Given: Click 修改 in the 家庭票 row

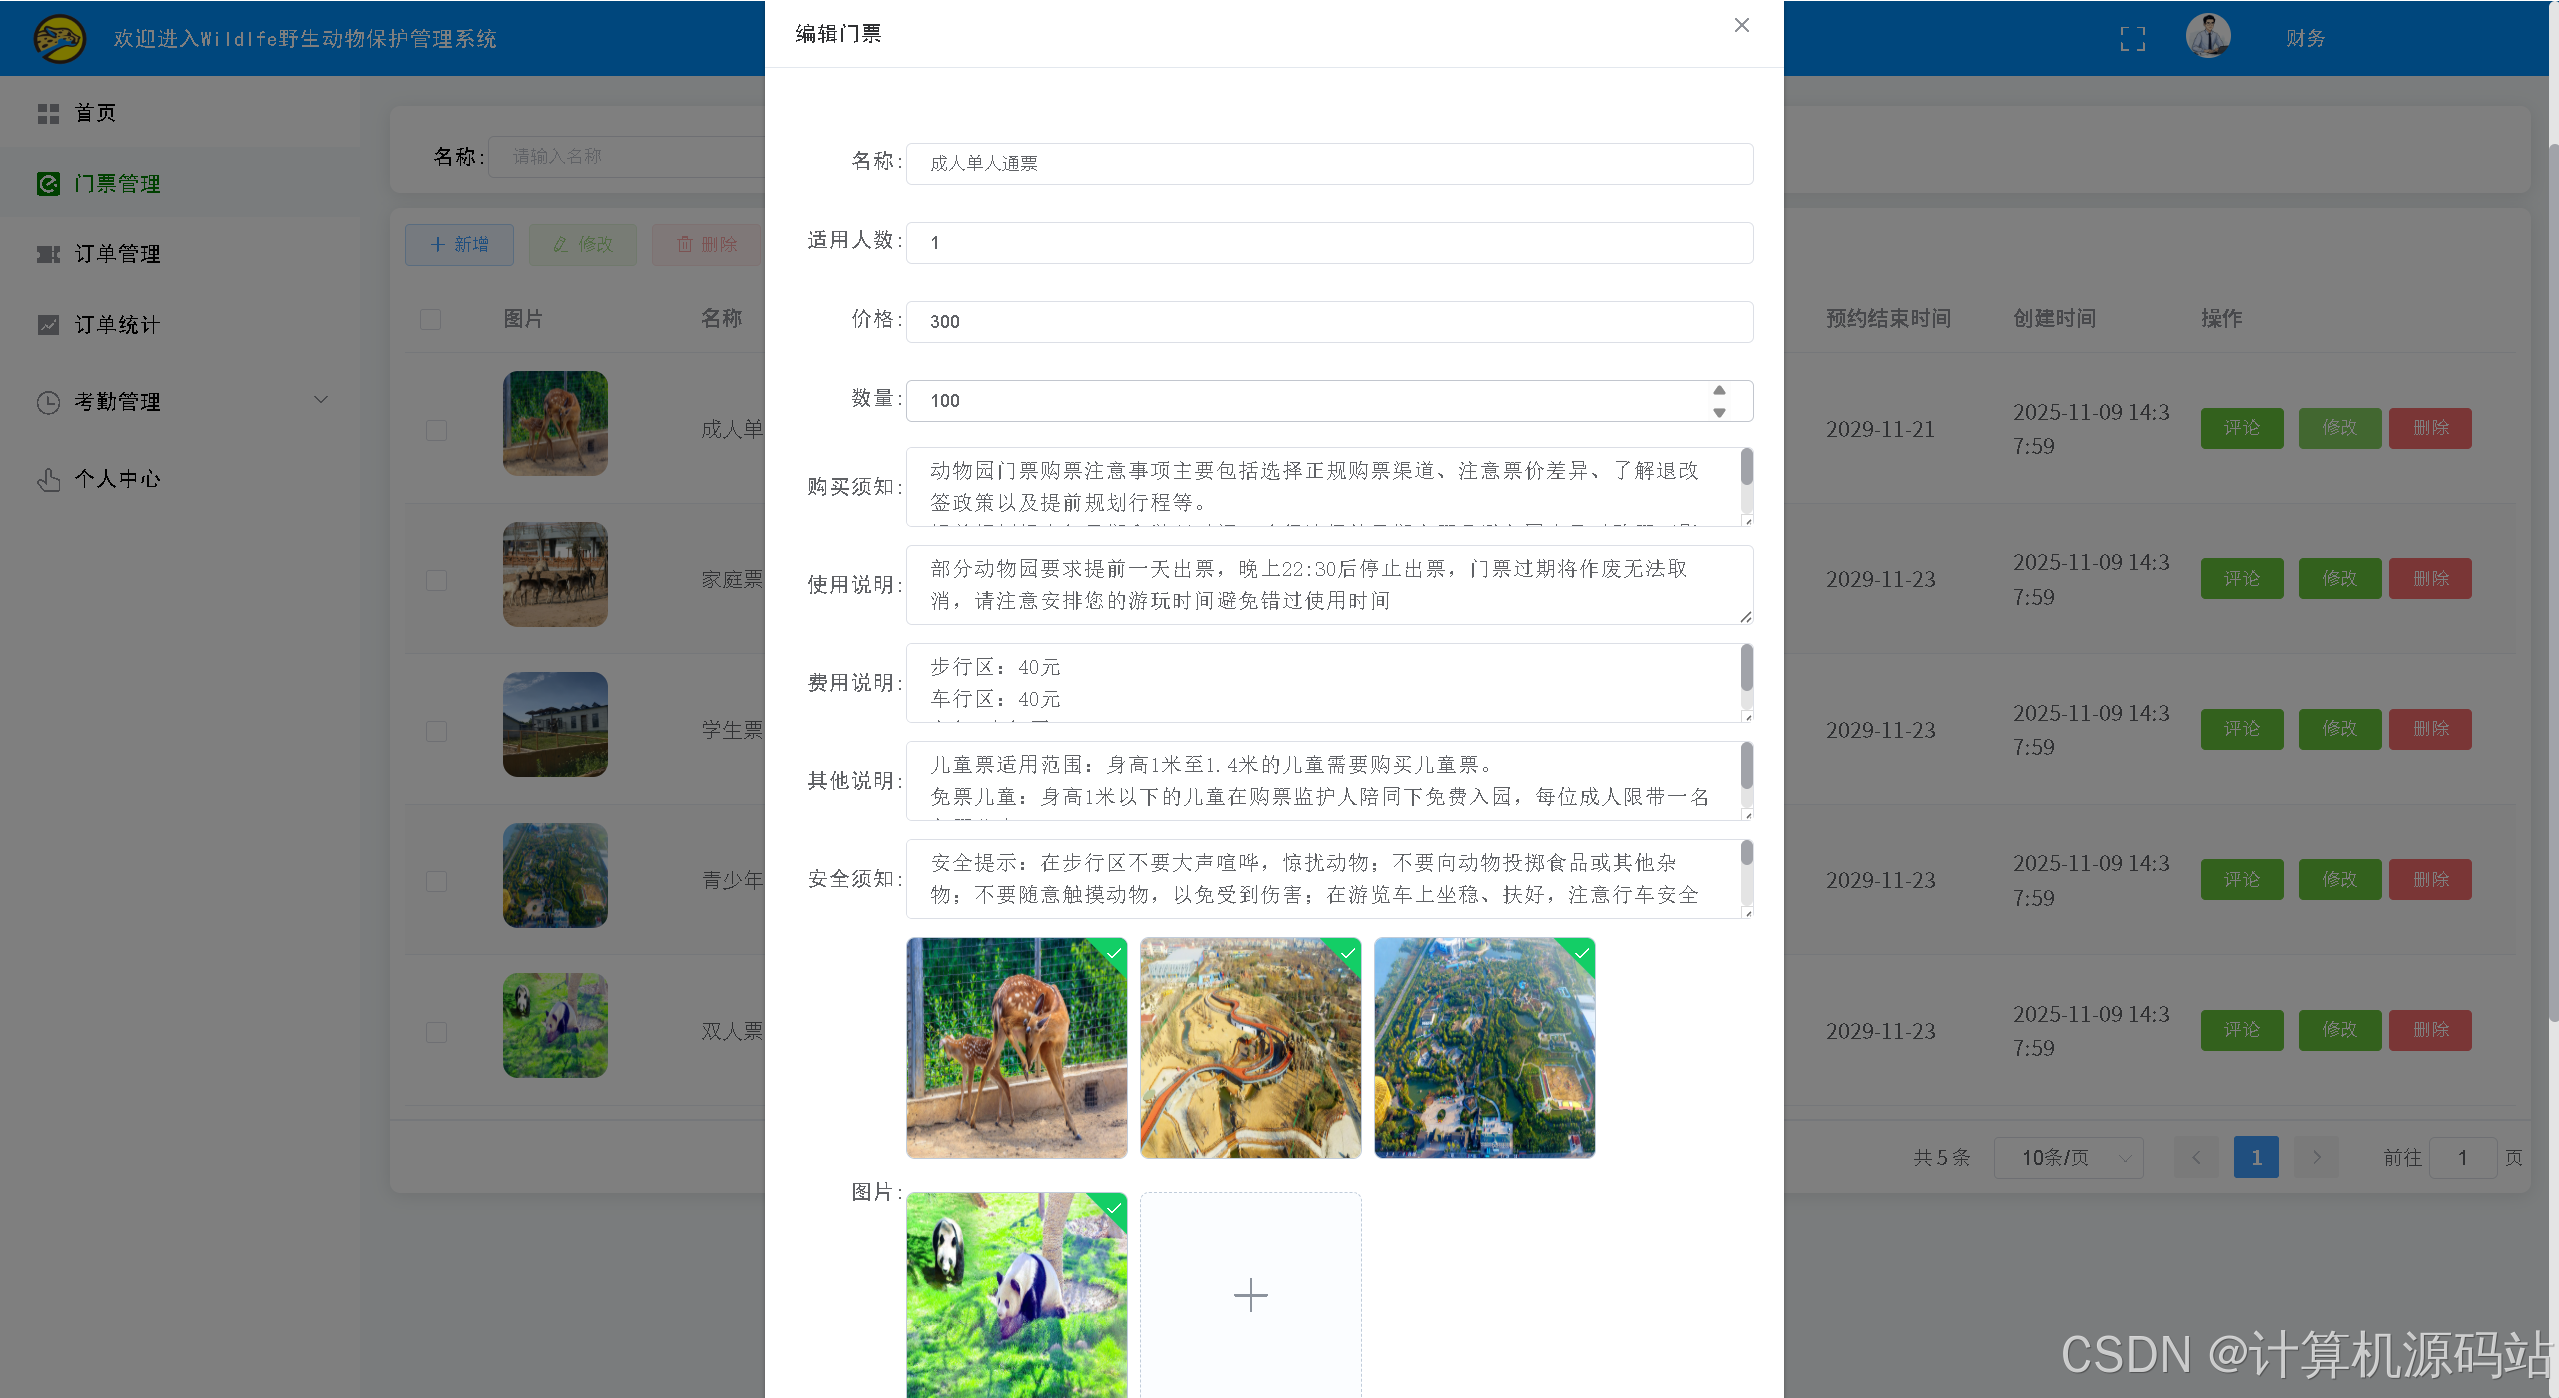Looking at the screenshot, I should (2339, 578).
